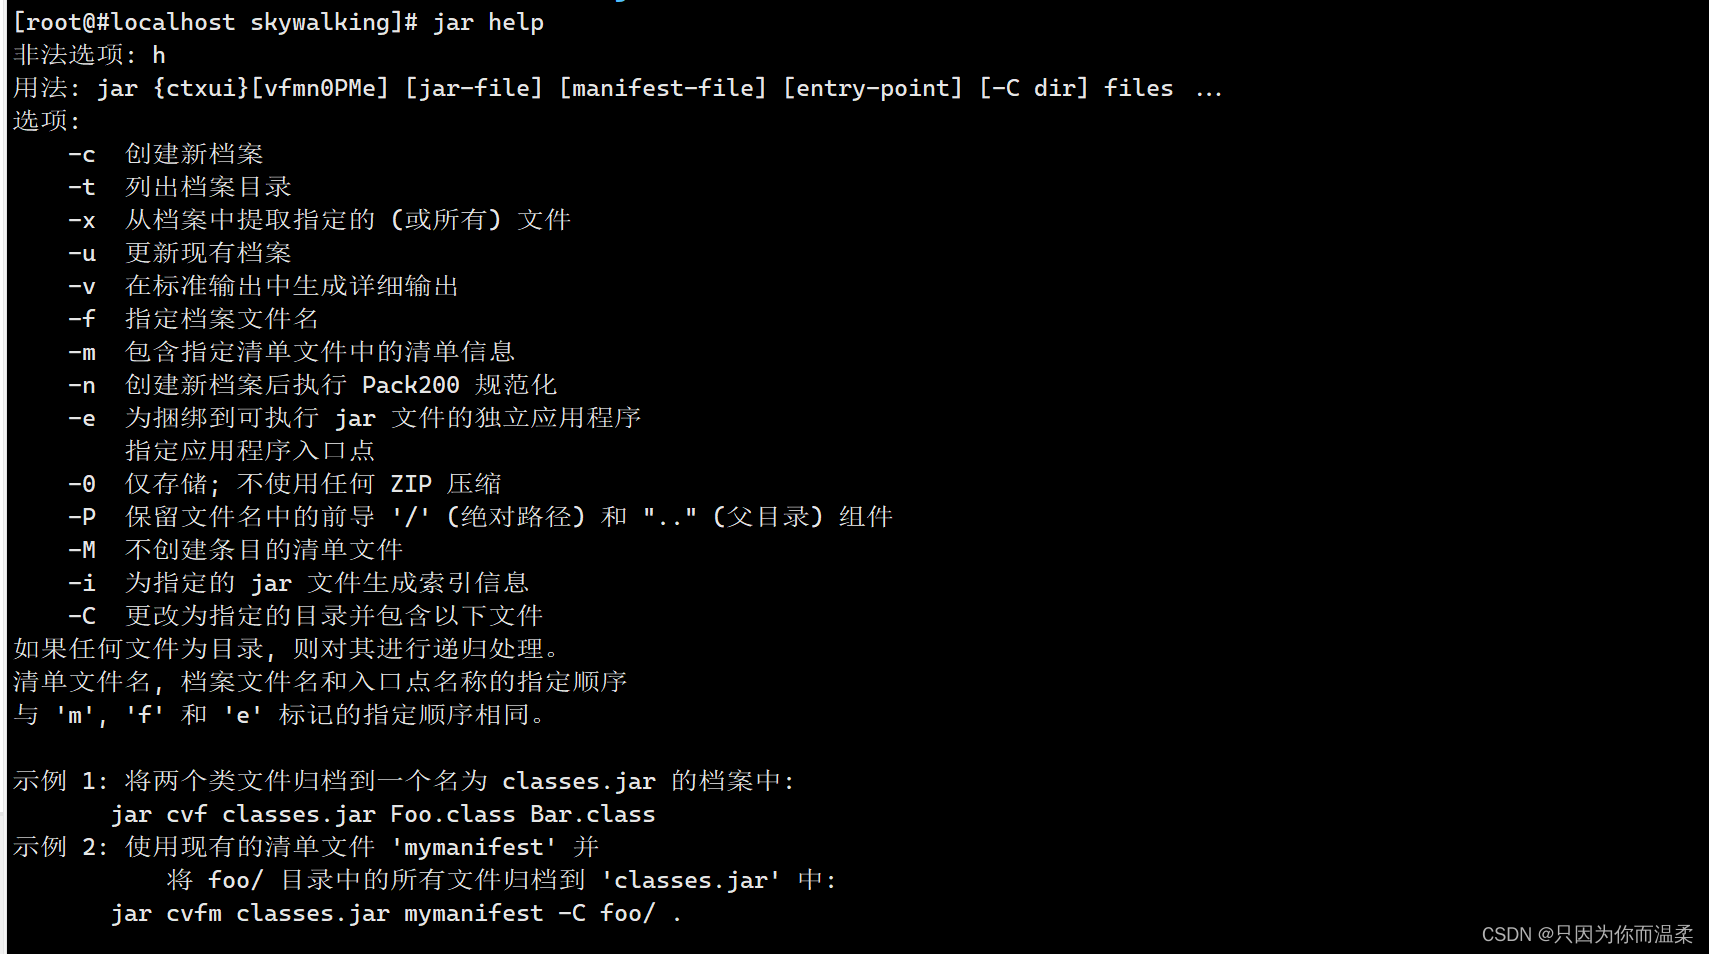Screen dimensions: 1709x954
Task: Click the CSDN author watermark
Action: [x=1587, y=934]
